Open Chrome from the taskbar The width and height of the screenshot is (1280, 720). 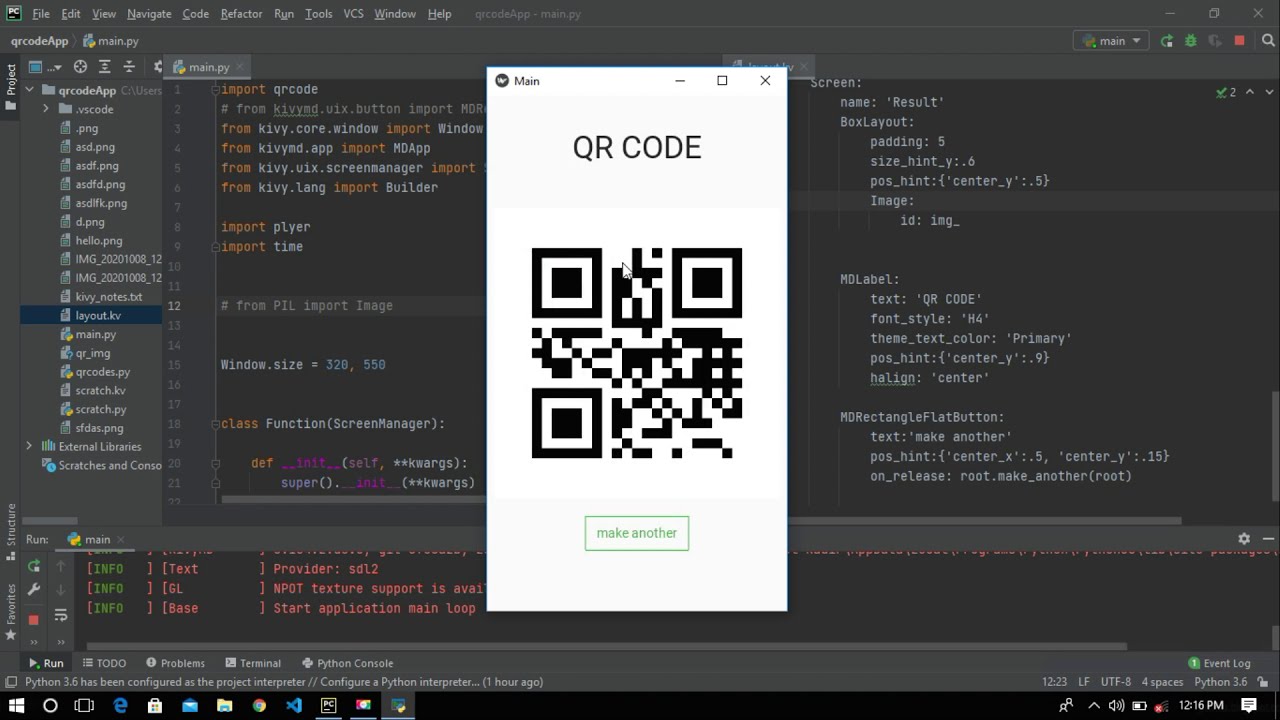(x=259, y=705)
